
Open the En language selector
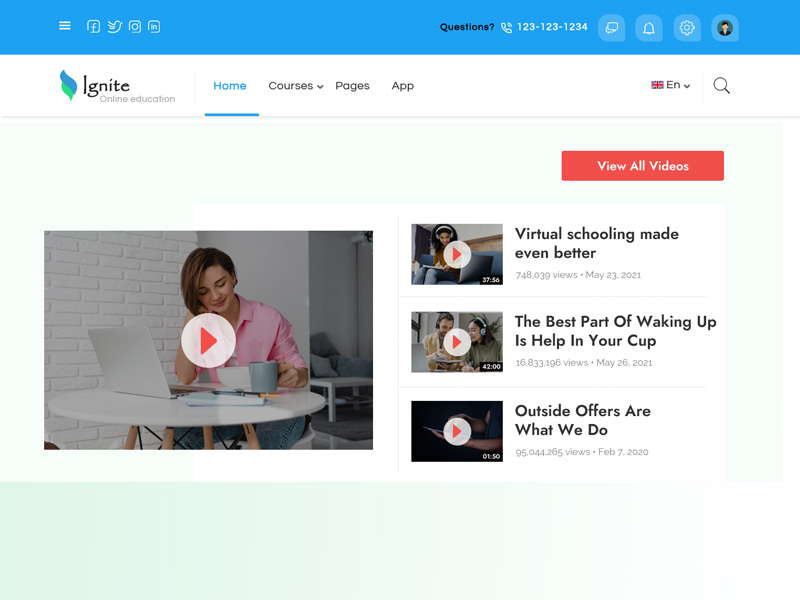(x=671, y=86)
